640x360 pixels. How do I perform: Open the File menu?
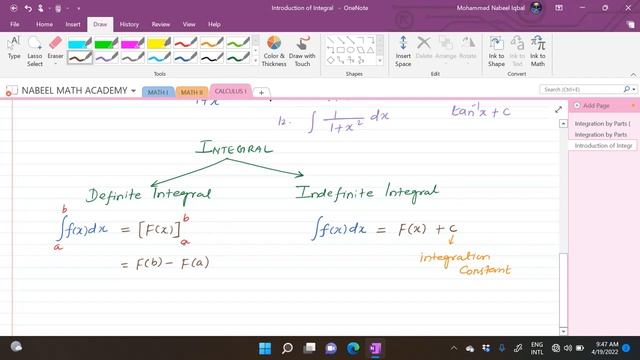tap(15, 24)
